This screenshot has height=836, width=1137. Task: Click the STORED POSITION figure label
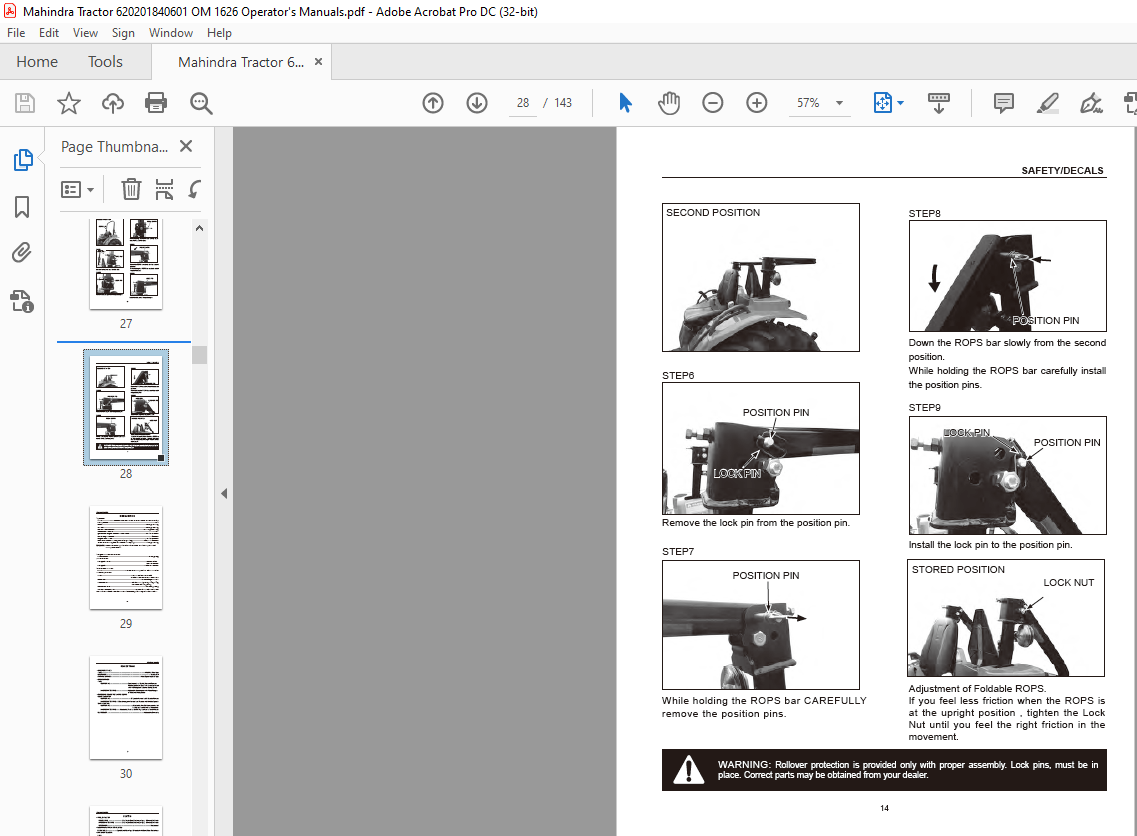click(958, 570)
